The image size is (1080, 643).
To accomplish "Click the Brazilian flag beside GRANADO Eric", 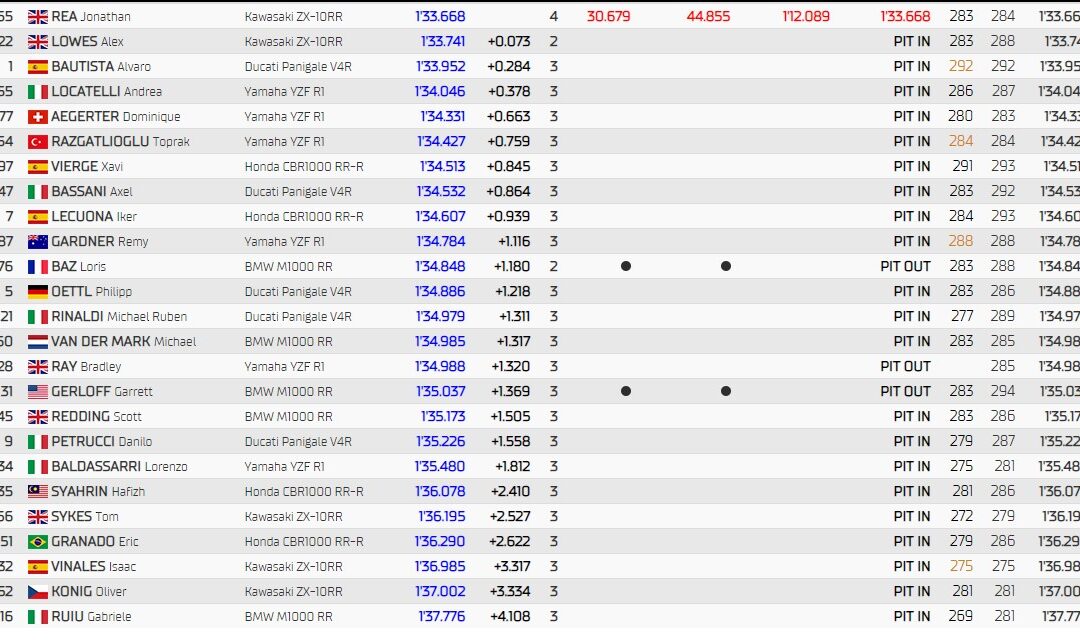I will [38, 542].
